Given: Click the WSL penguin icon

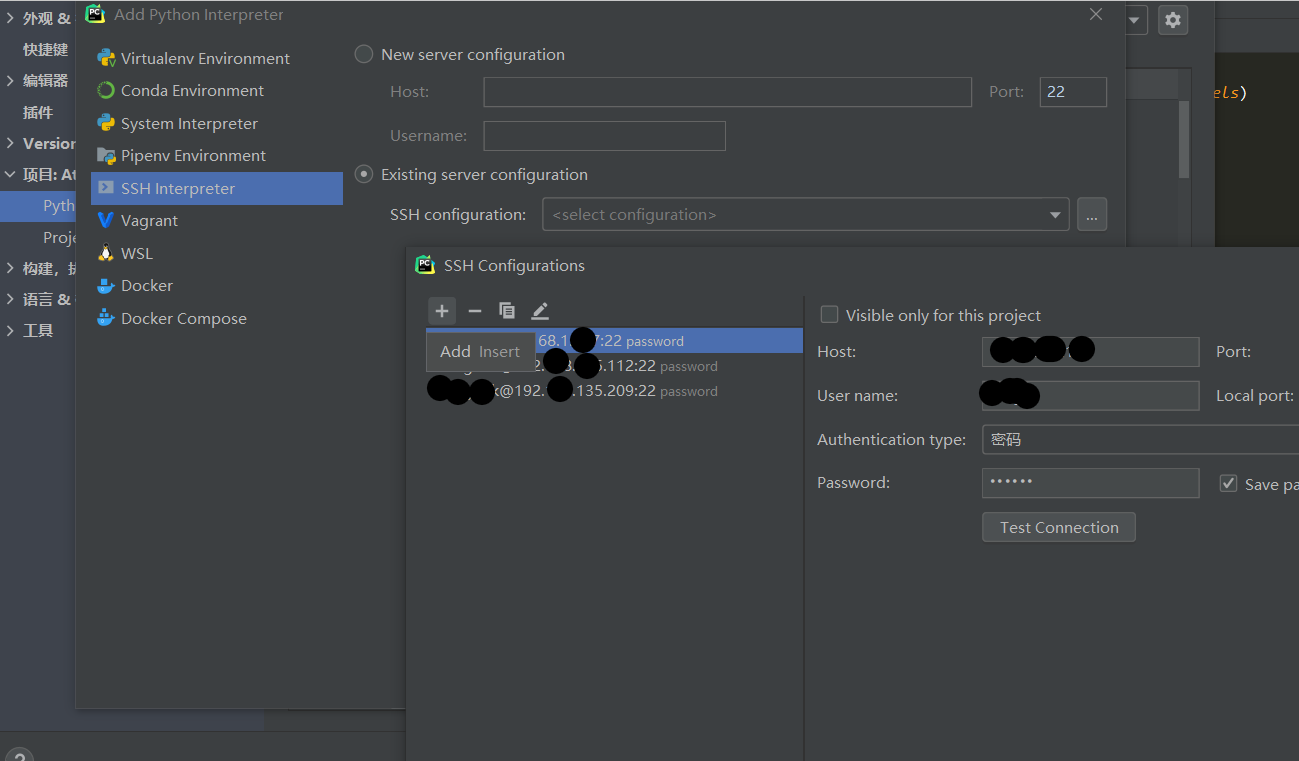Looking at the screenshot, I should coord(106,253).
